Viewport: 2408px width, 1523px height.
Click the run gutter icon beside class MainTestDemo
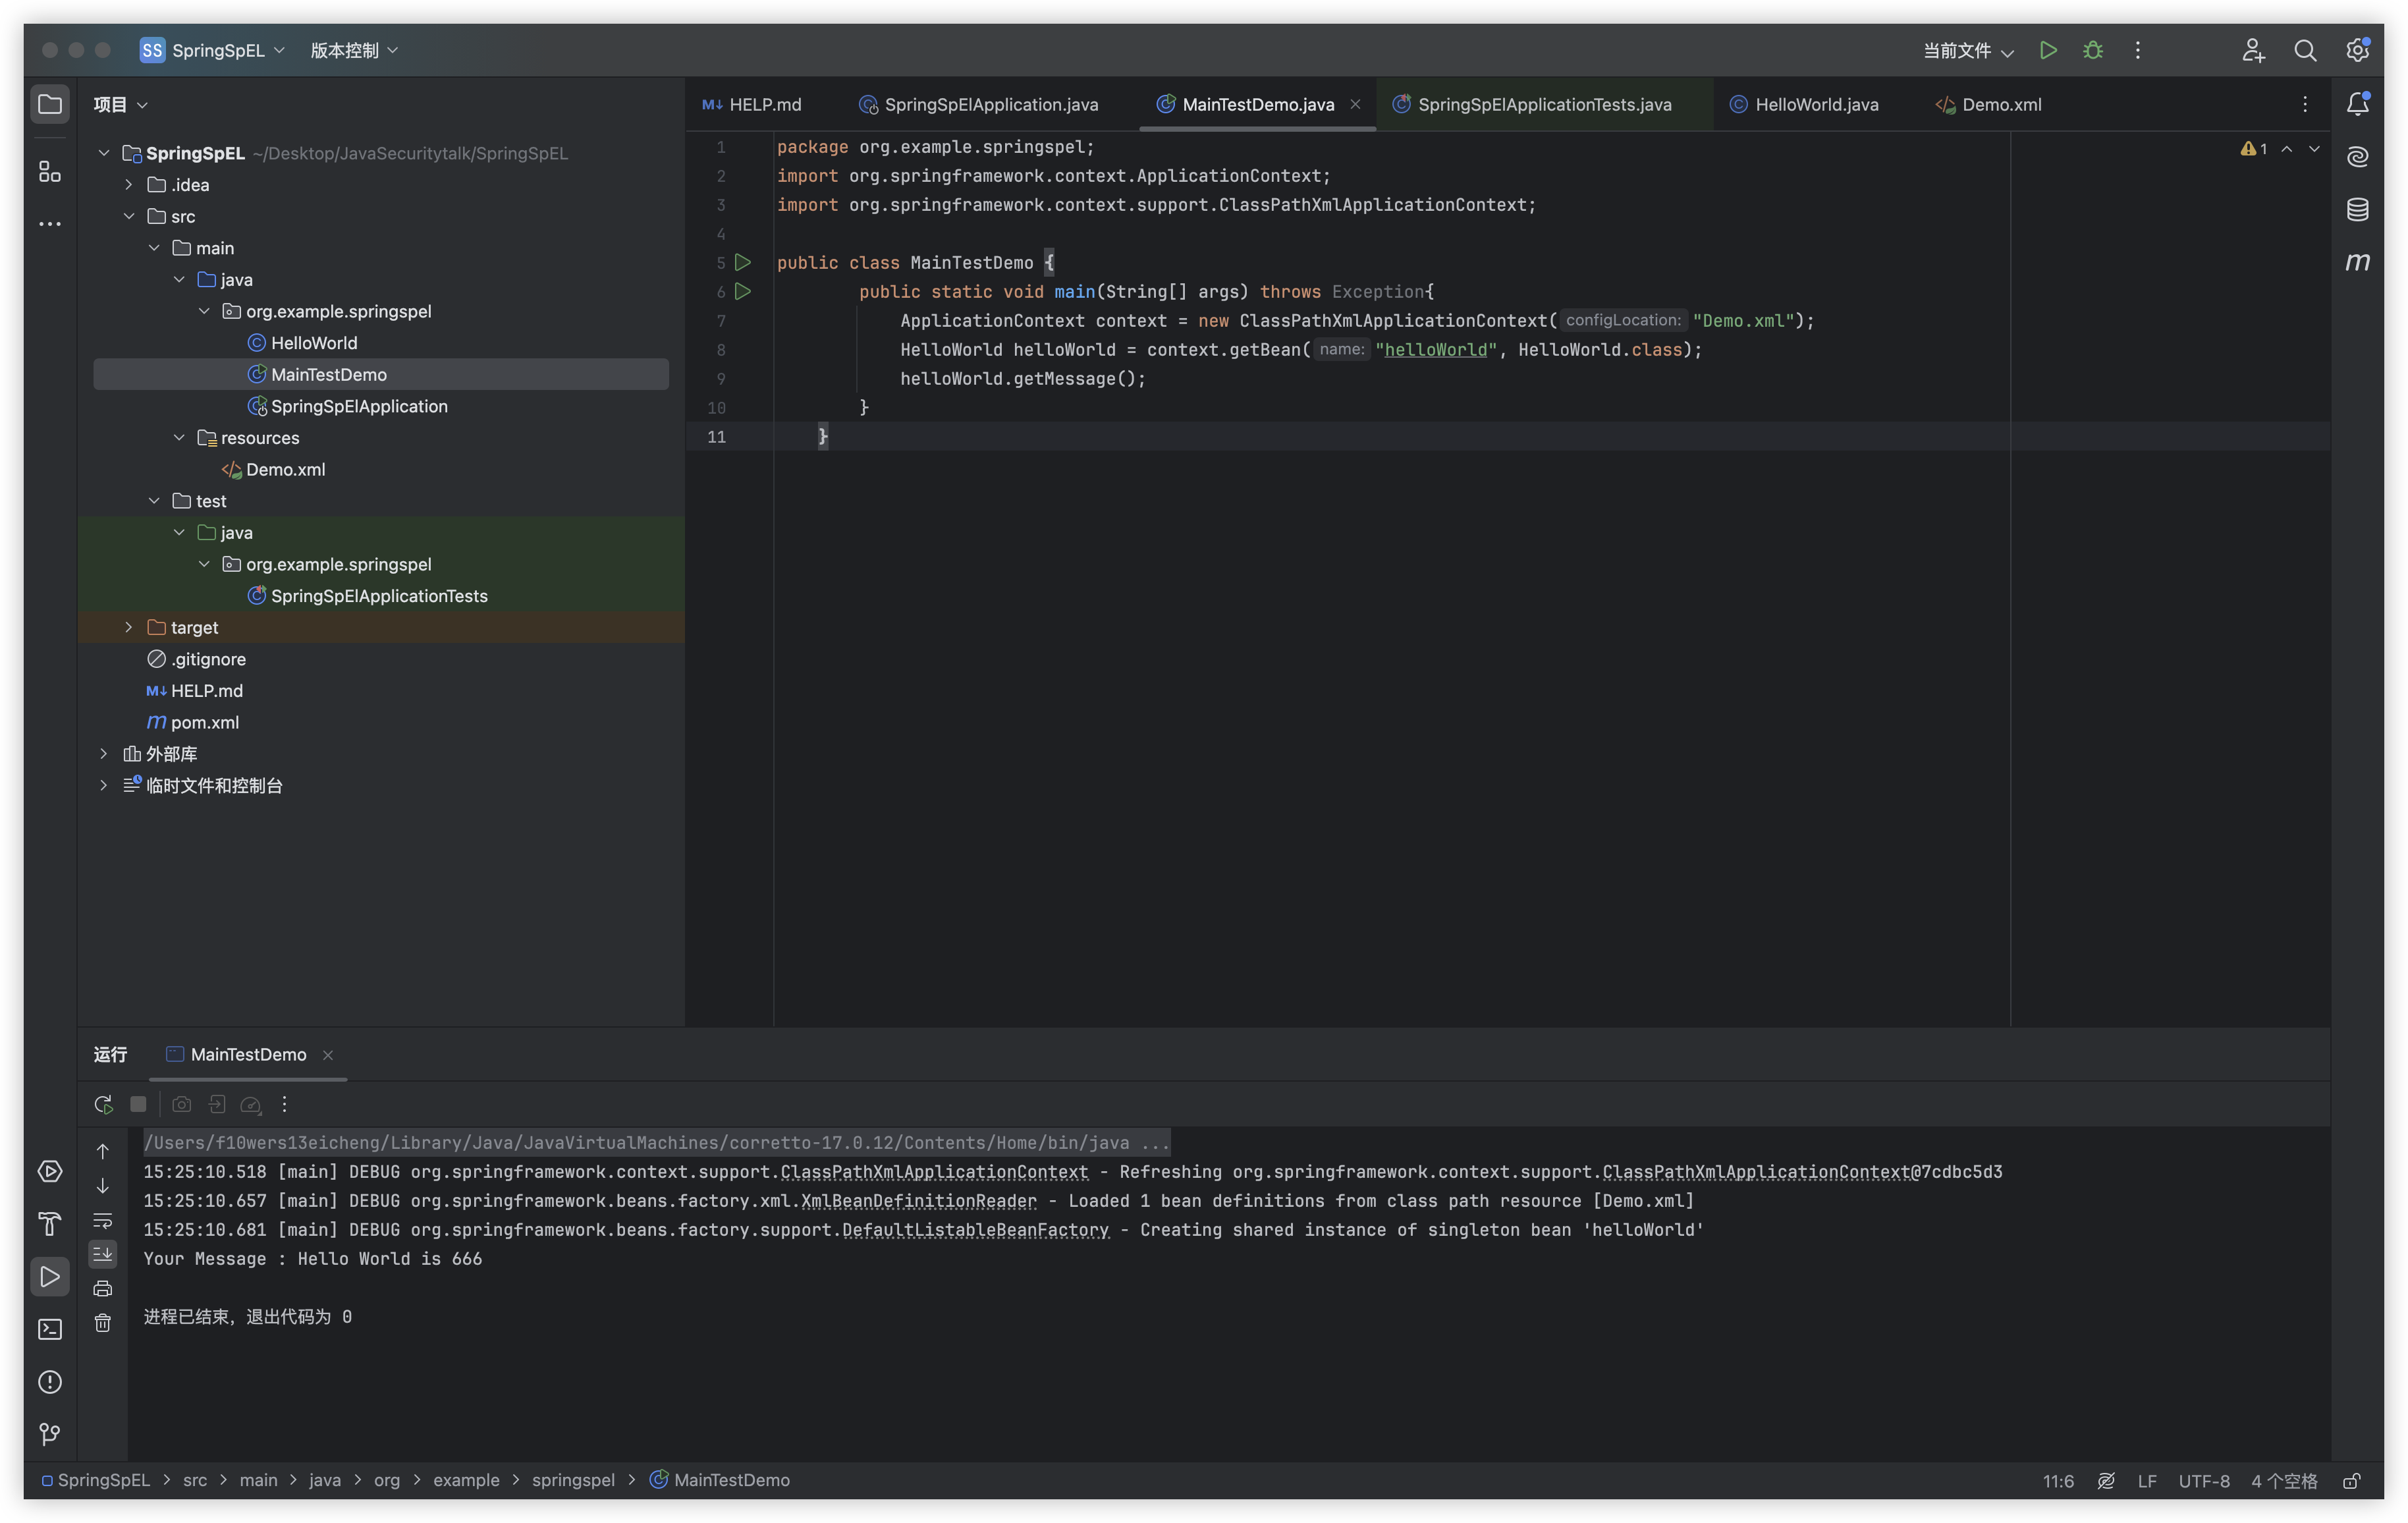coord(743,262)
